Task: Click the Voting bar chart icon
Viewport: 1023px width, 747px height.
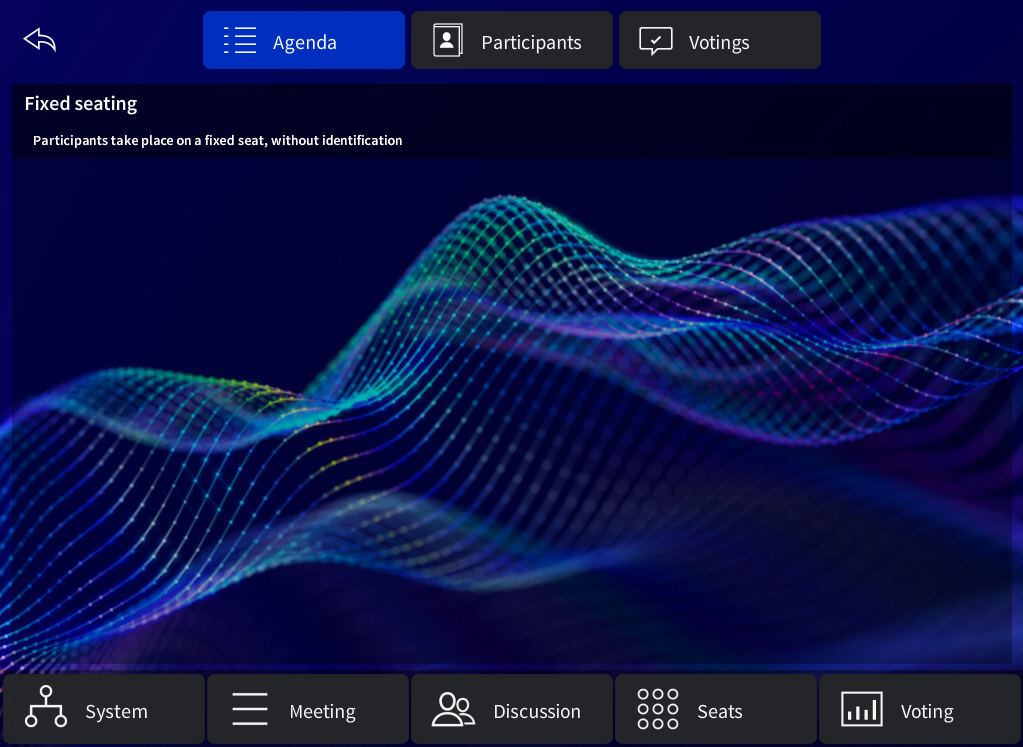Action: tap(861, 709)
